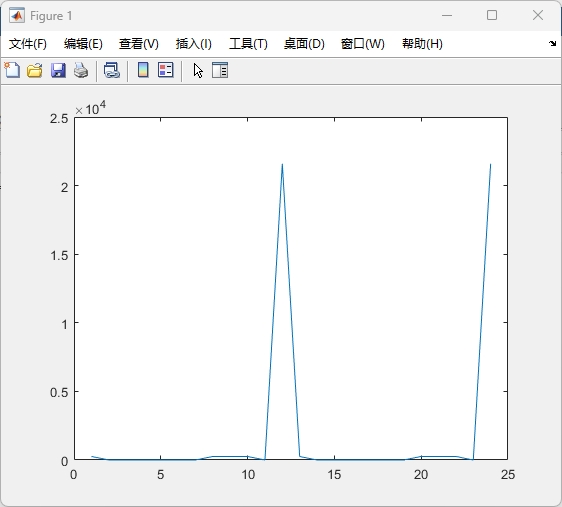
Task: Save the figure with floppy disk icon
Action: pos(58,70)
